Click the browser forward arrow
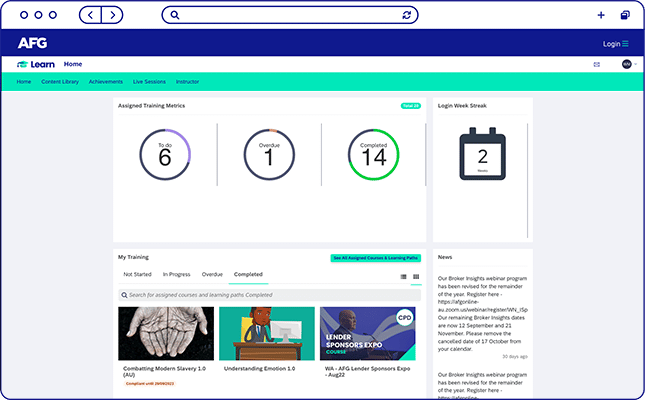Viewport: 645px width, 400px height. tap(113, 15)
